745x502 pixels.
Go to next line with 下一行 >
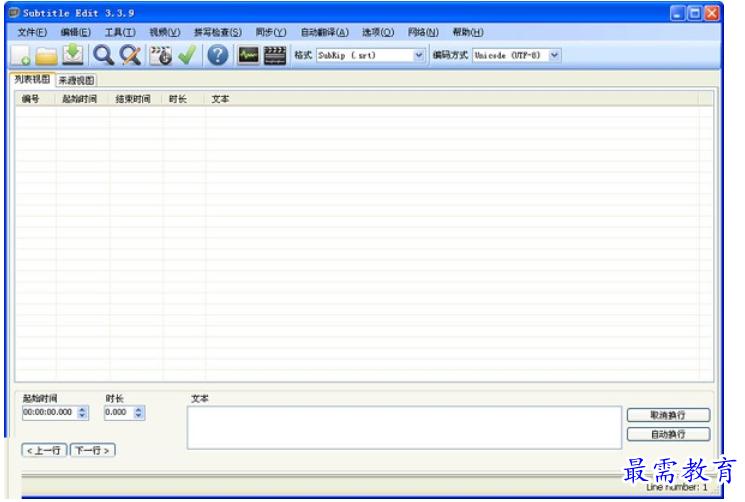93,450
